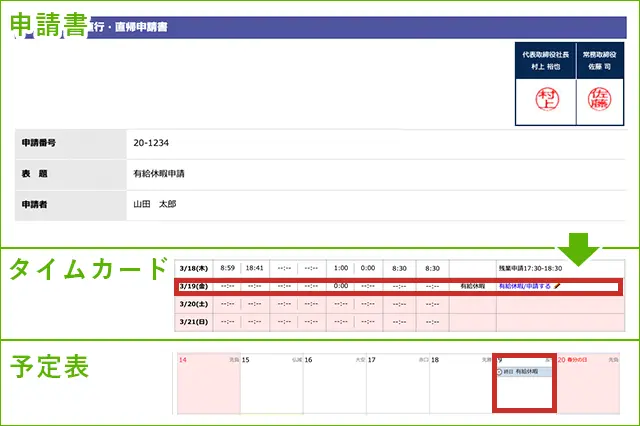Open the 有給休暇/申請する link on 3/19
Viewport: 640px width, 426px height.
click(x=525, y=286)
